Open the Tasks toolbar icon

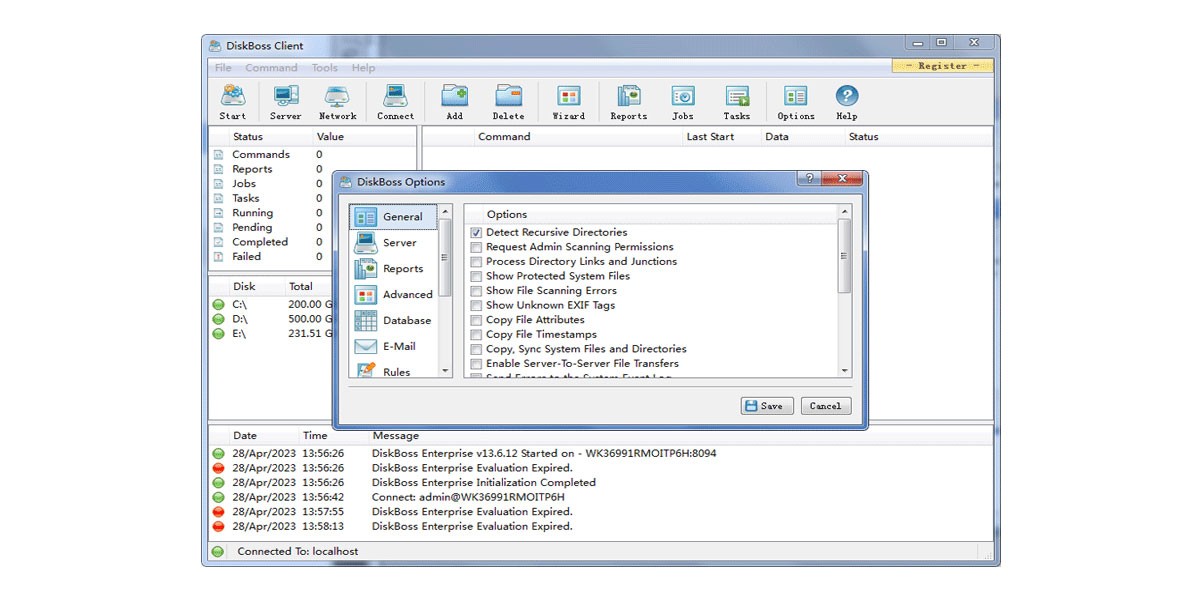[x=737, y=102]
